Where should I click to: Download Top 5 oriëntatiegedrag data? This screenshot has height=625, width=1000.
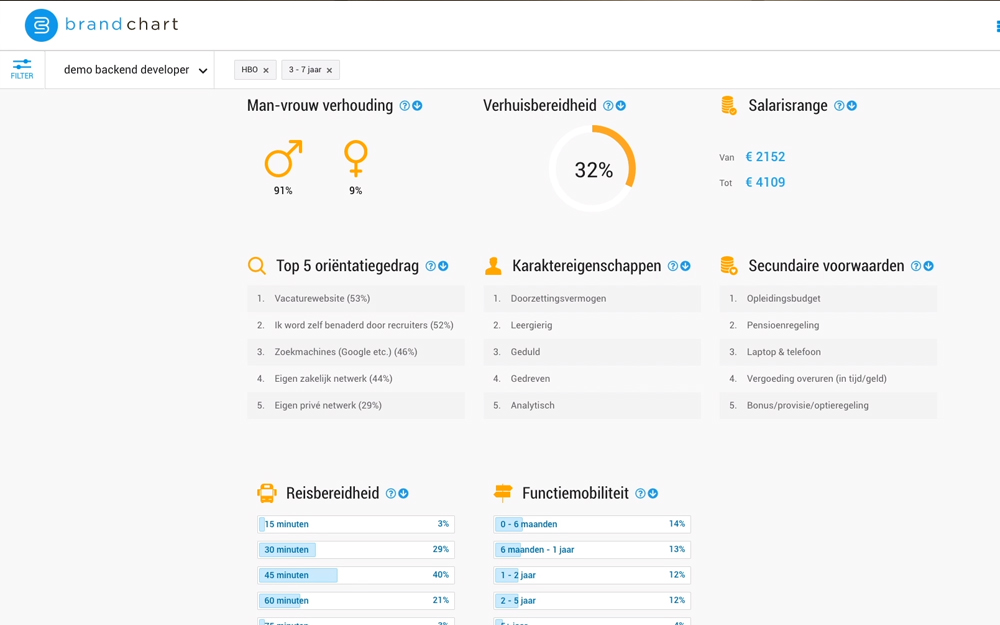(x=443, y=266)
